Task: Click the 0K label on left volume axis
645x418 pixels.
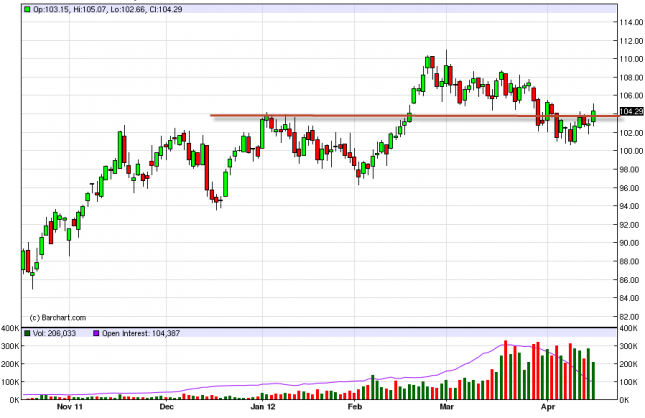Action: tap(14, 399)
